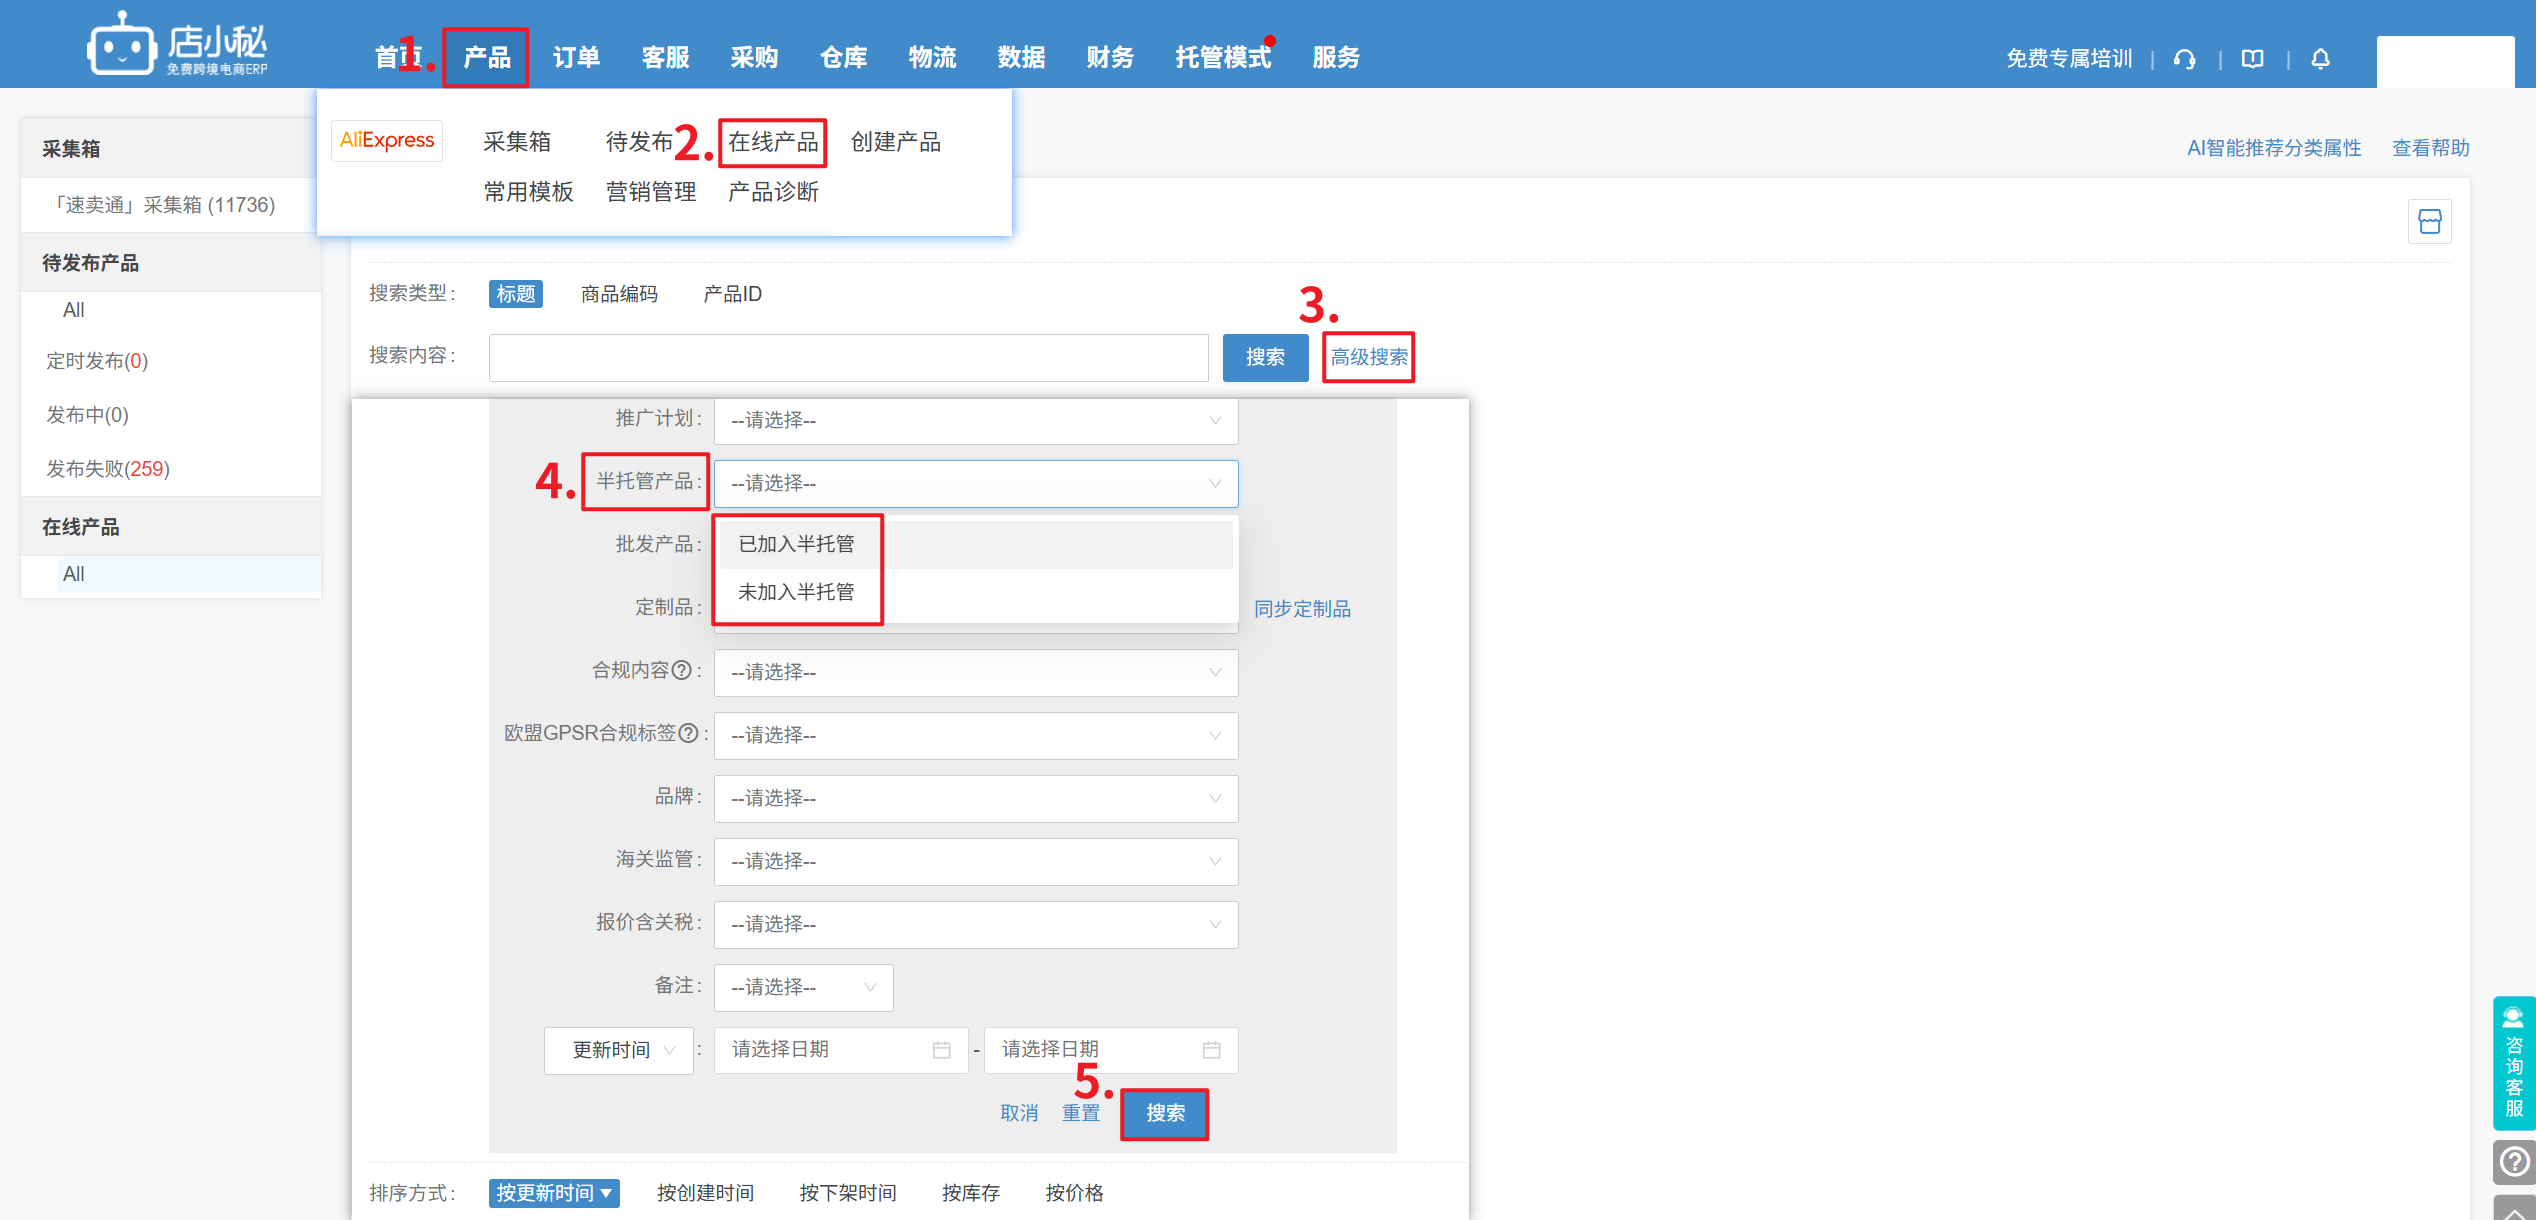Click the store icon at panel top right

(x=2429, y=222)
